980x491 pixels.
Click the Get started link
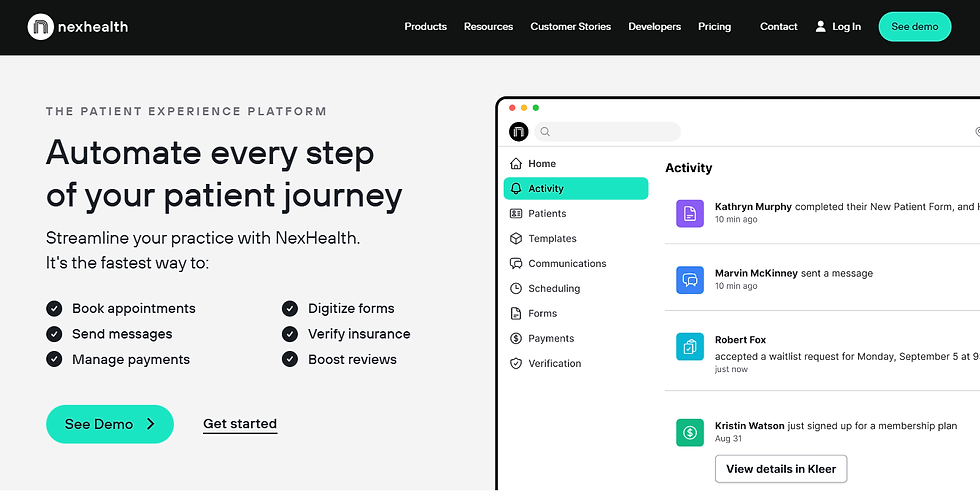point(240,424)
